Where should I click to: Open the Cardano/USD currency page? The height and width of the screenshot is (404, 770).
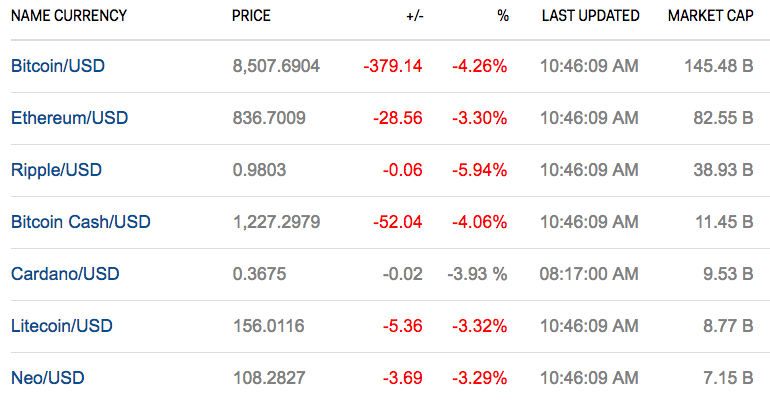click(x=64, y=274)
